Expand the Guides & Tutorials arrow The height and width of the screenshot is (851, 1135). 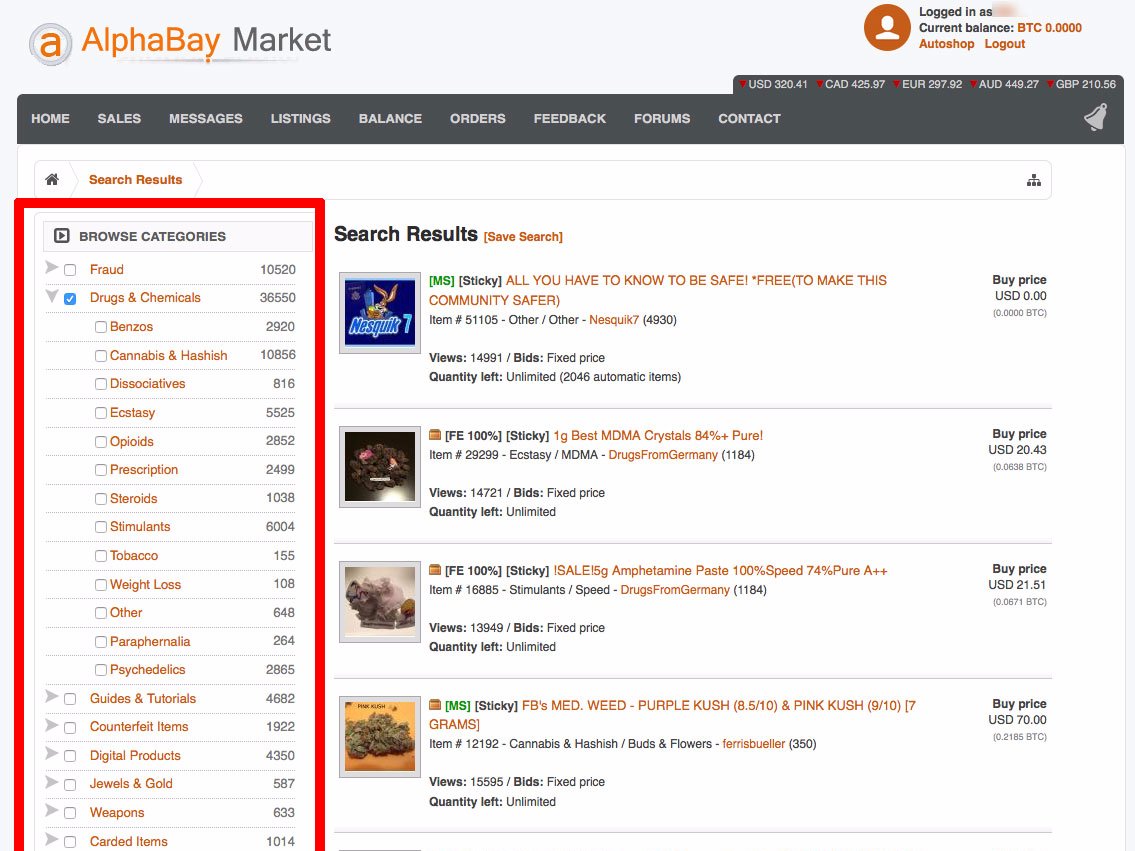[x=51, y=696]
